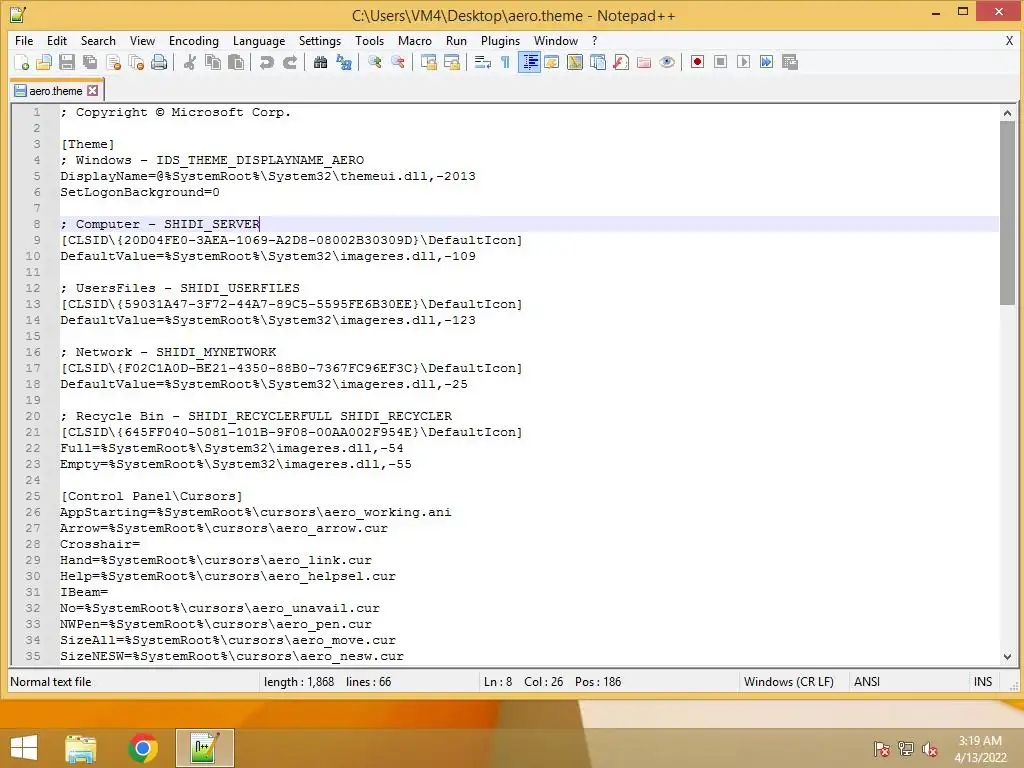
Task: Toggle INS insert mode in the status bar
Action: (983, 682)
